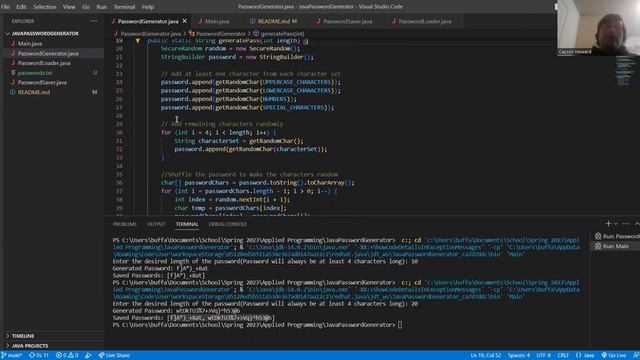Click the Run: Main gear icon
The width and height of the screenshot is (640, 360).
[598, 246]
